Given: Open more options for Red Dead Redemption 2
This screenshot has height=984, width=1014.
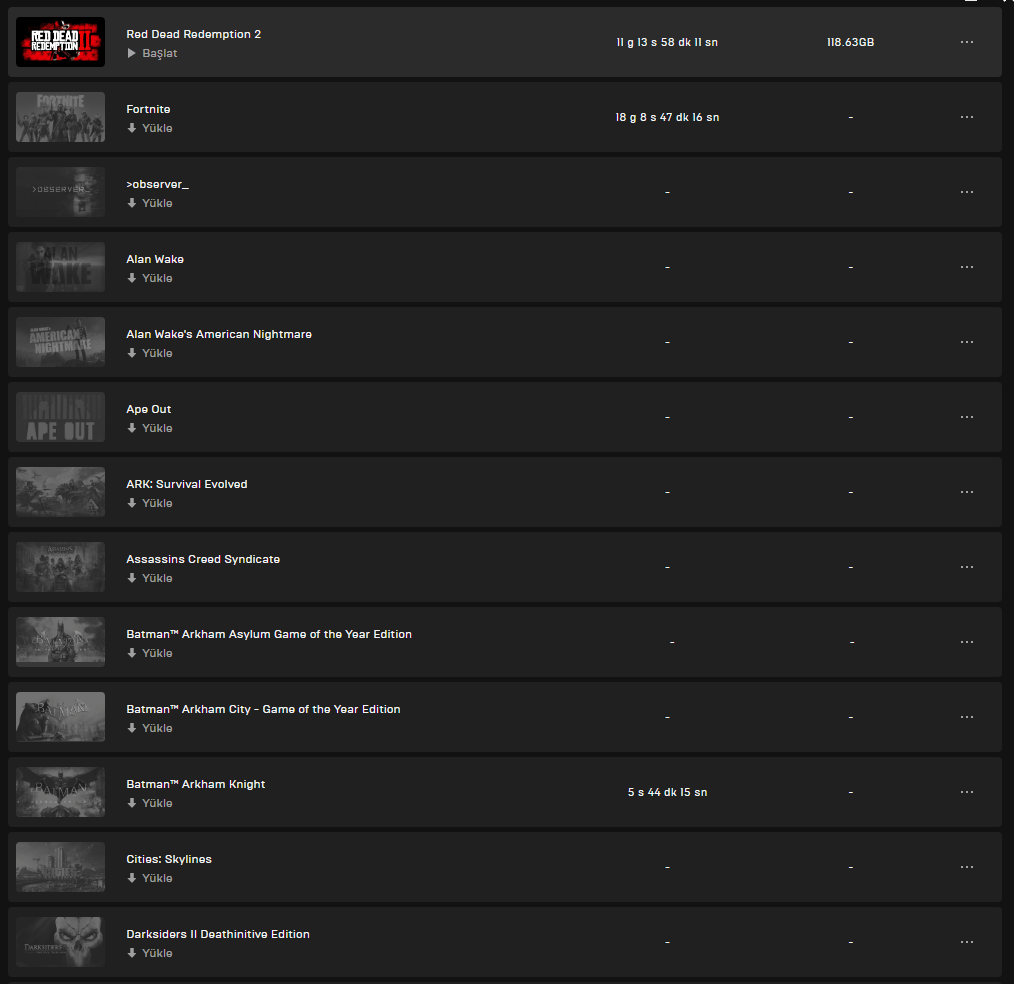Looking at the screenshot, I should (x=967, y=42).
